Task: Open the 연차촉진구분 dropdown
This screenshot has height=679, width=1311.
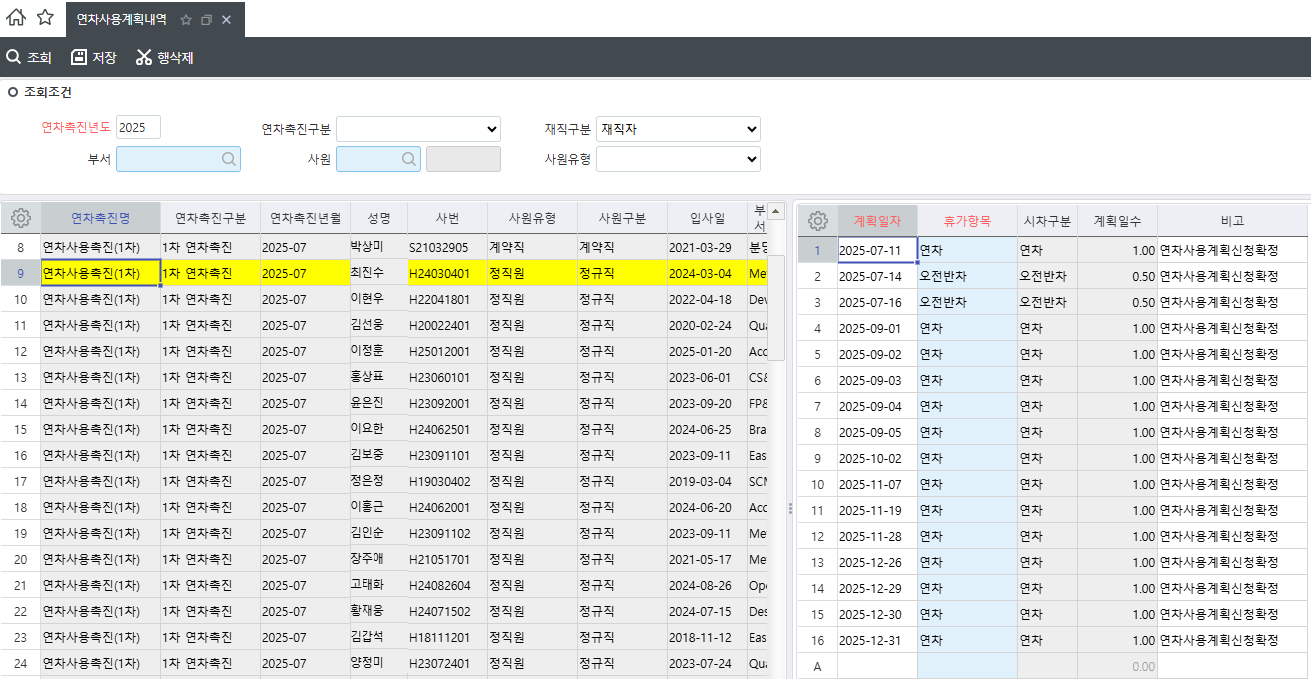Action: pyautogui.click(x=418, y=128)
